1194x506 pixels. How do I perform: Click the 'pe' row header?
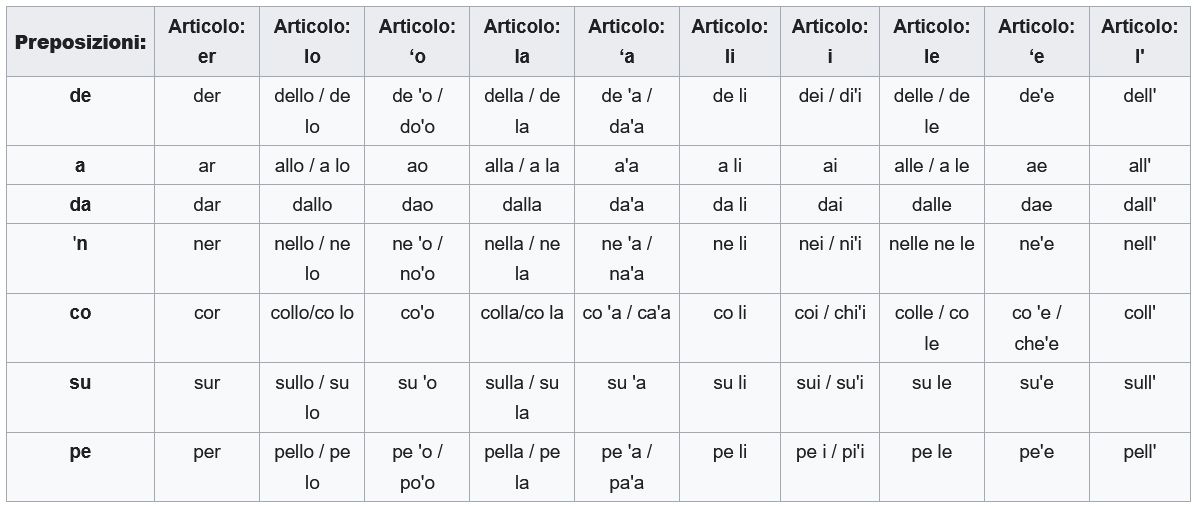[80, 467]
